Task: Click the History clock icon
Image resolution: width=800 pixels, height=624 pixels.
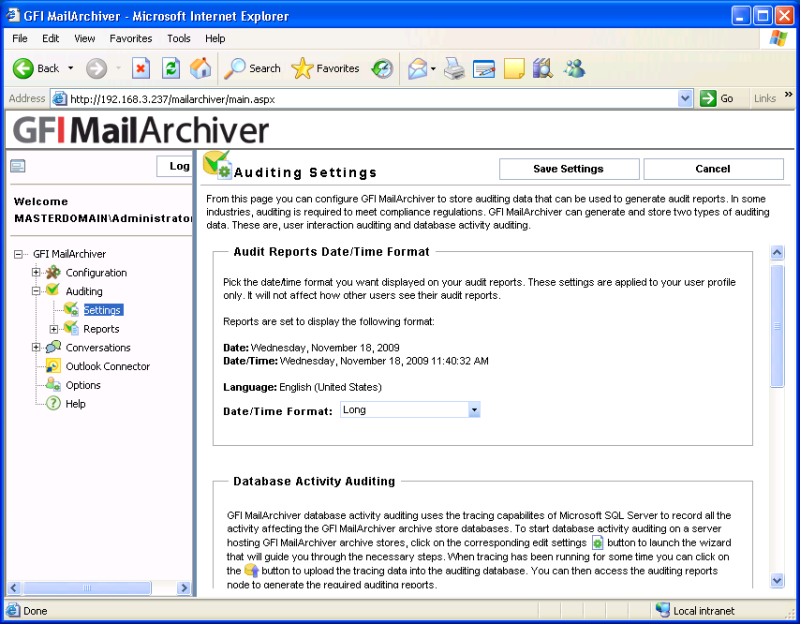Action: pos(382,68)
